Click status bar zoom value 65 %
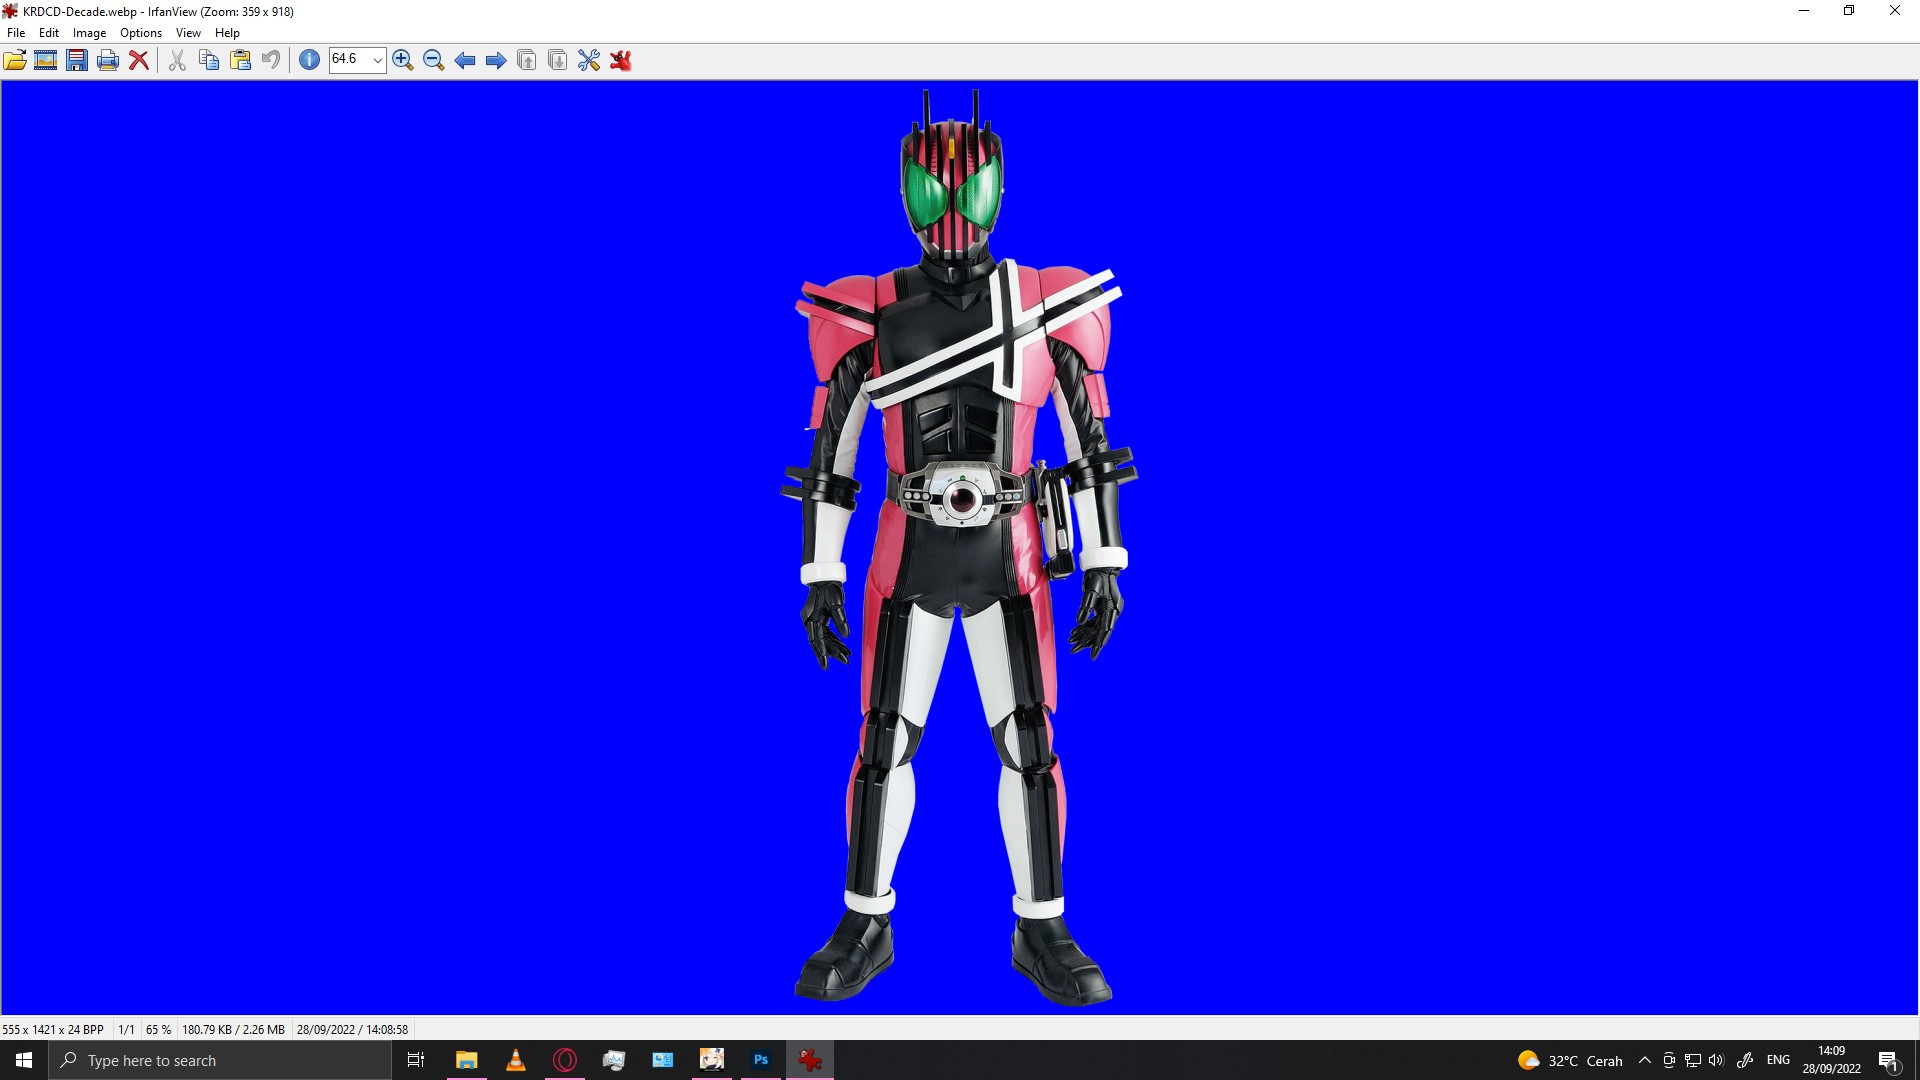The height and width of the screenshot is (1080, 1920). point(158,1029)
